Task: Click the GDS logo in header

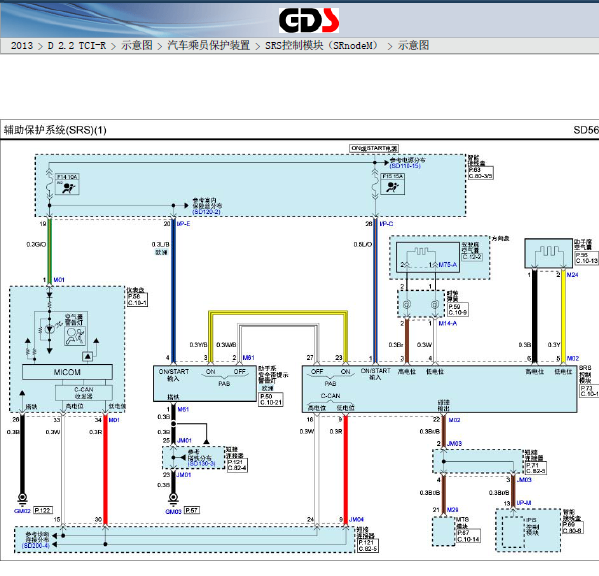Action: [309, 20]
